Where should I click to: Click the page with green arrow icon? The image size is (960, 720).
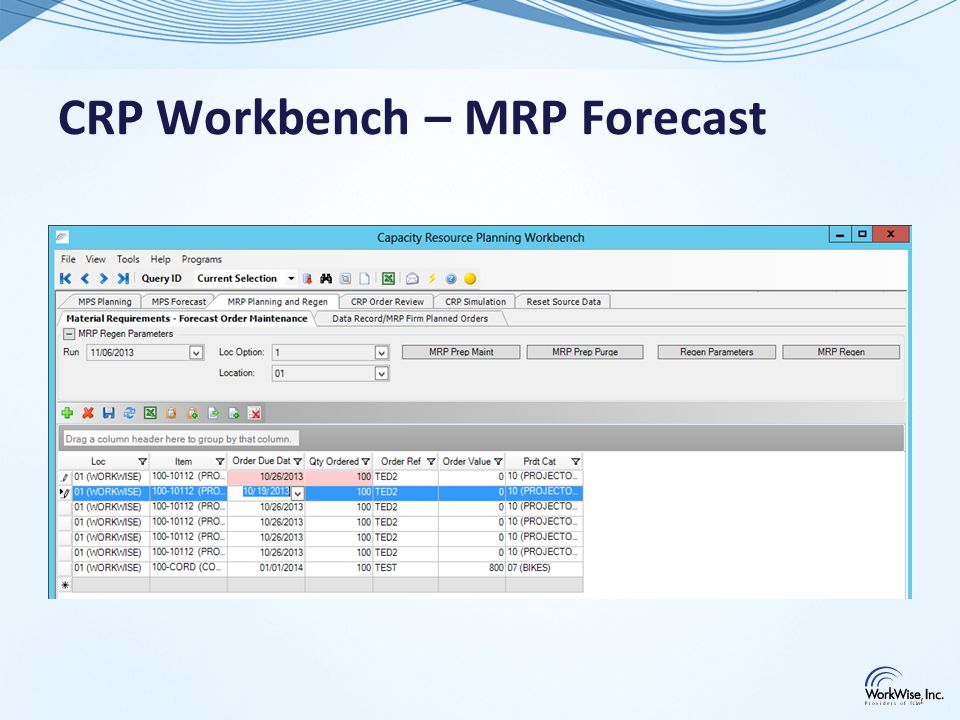213,413
